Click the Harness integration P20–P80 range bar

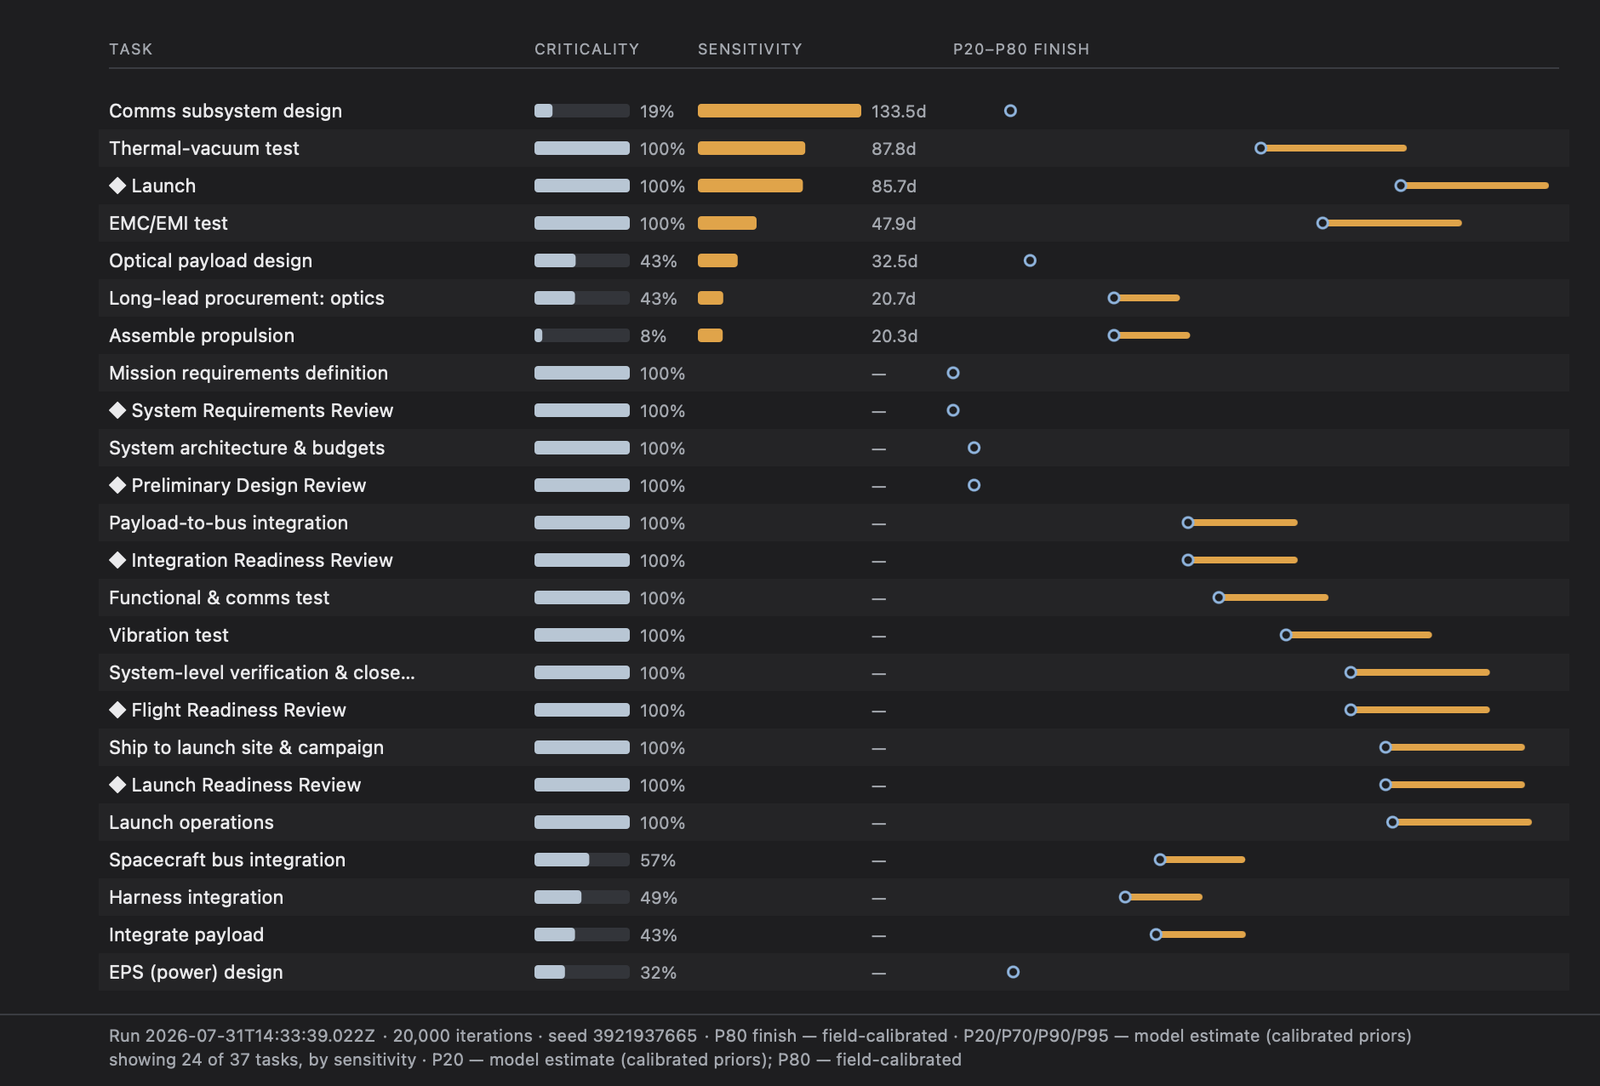(x=1164, y=897)
